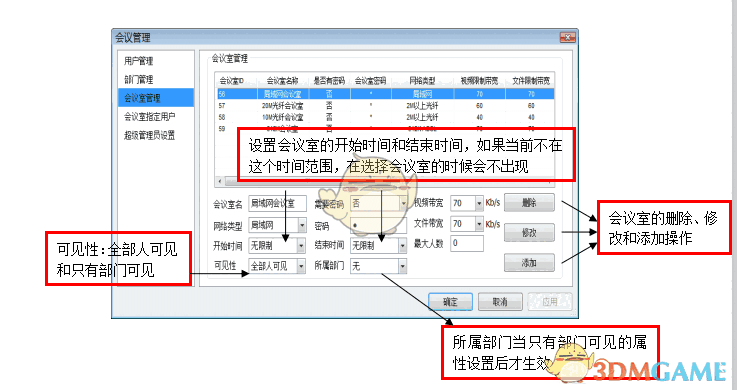
Task: Expand the 开始时间 dropdown
Action: (x=301, y=245)
